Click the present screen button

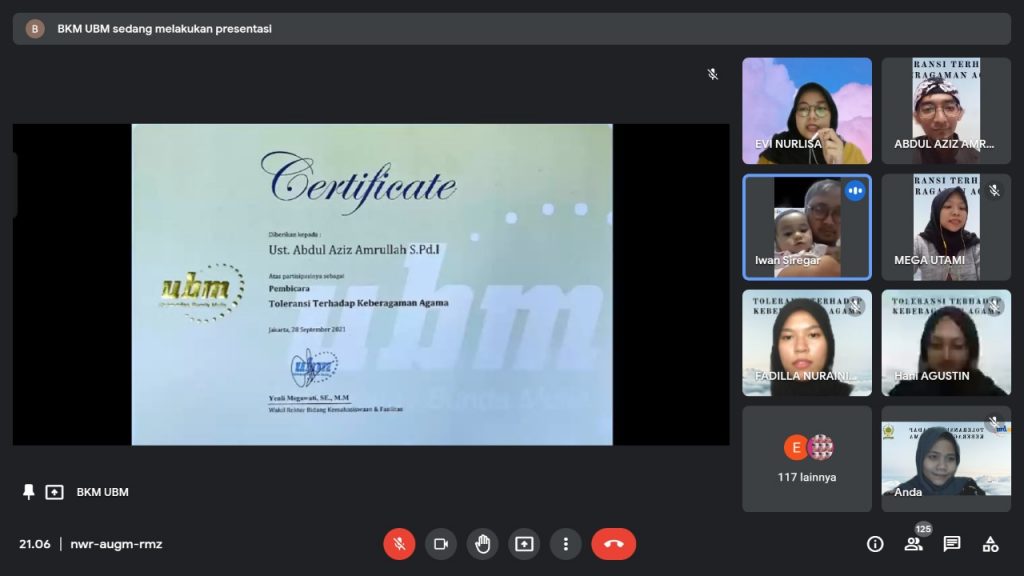point(524,544)
